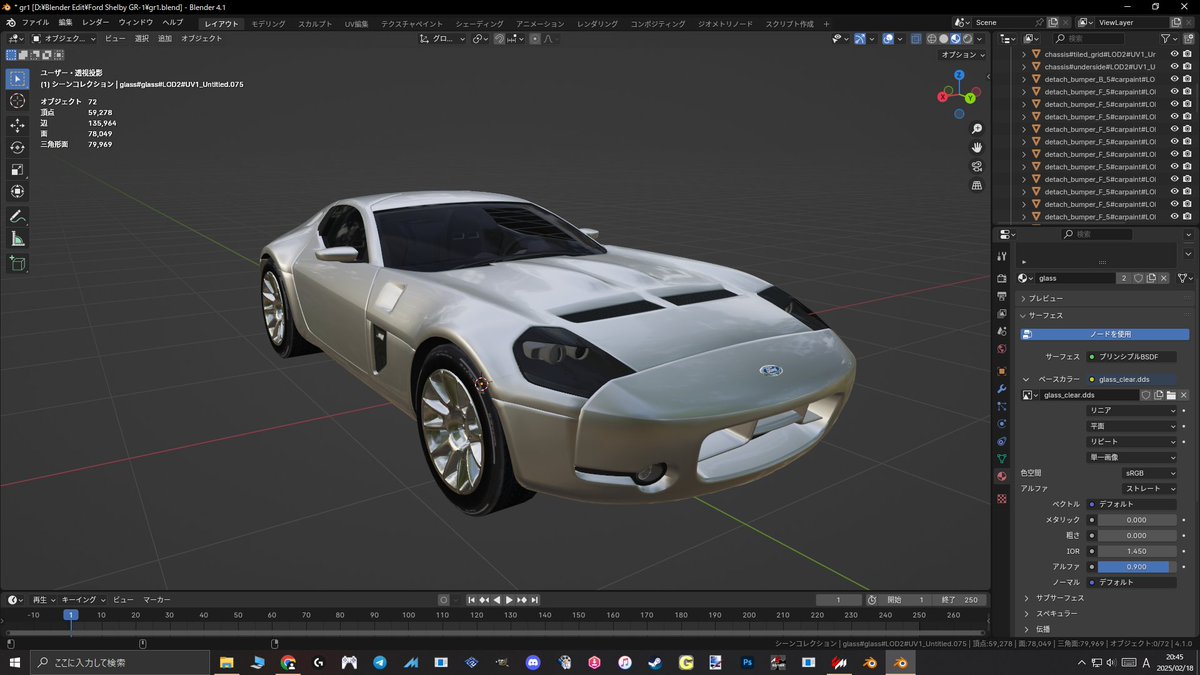Switch viewport shading to solid
Image resolution: width=1200 pixels, height=675 pixels.
point(943,38)
